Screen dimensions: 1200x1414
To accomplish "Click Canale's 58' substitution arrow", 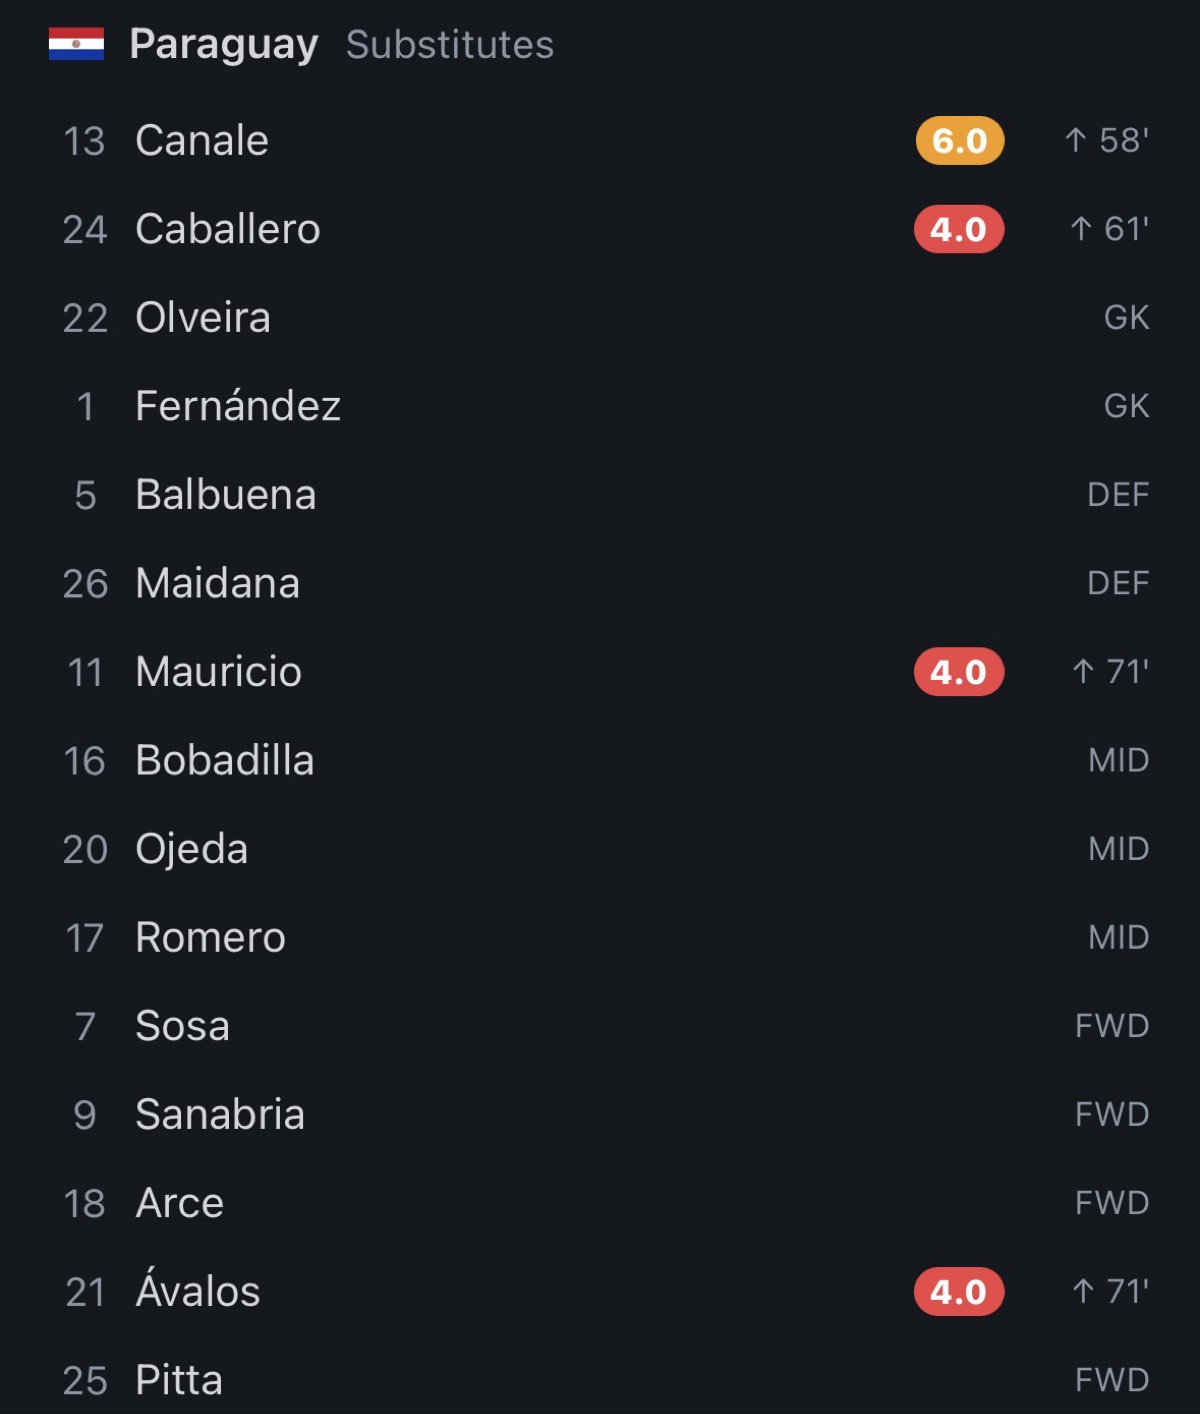I will pos(1076,140).
